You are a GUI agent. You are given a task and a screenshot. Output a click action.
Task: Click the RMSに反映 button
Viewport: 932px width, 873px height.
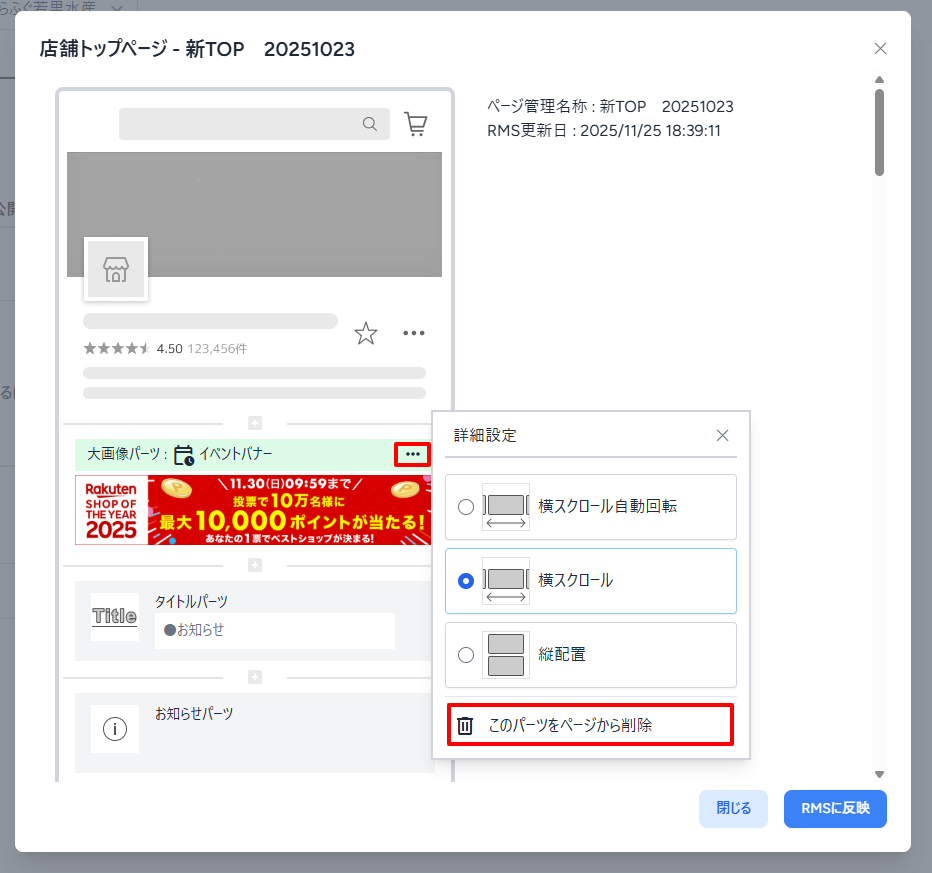[x=835, y=808]
